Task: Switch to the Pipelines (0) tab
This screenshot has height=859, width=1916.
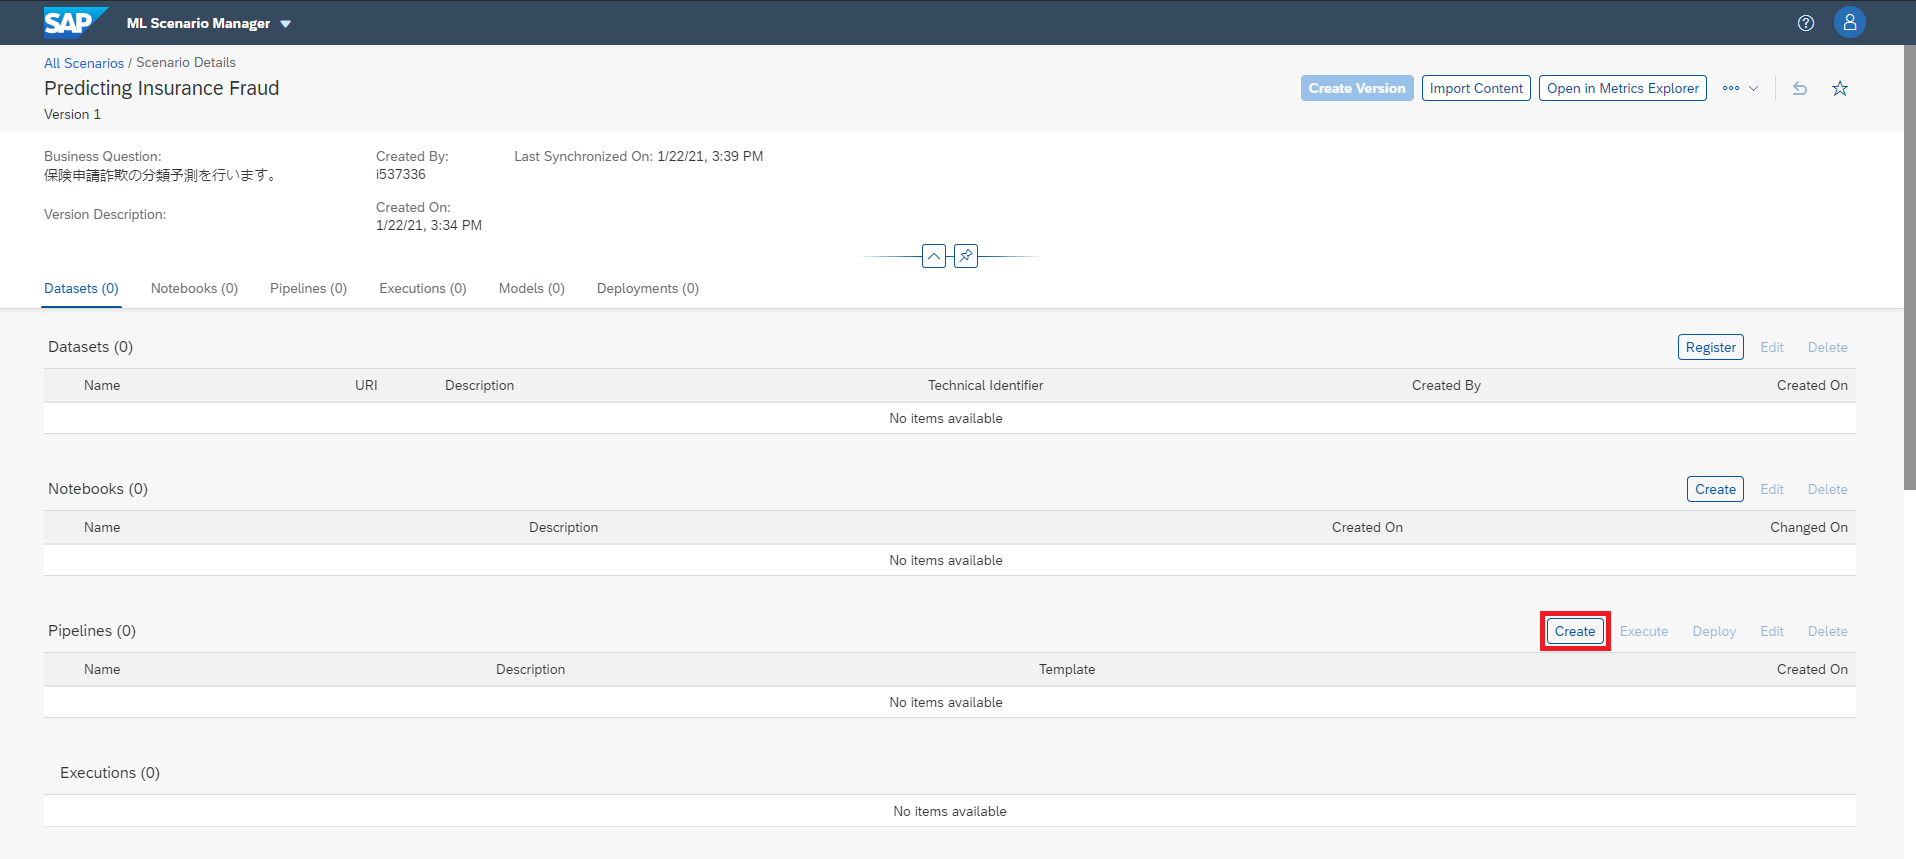Action: (x=308, y=288)
